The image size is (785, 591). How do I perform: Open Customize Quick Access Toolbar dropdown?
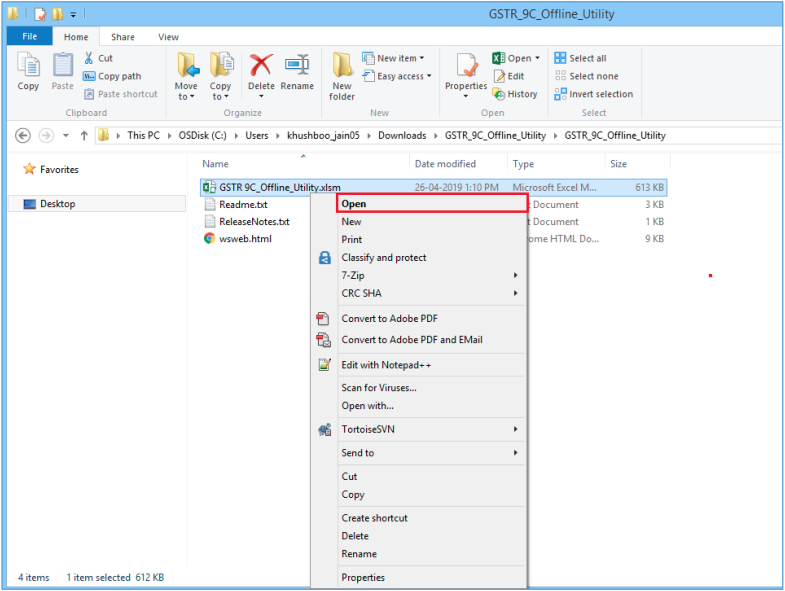73,15
